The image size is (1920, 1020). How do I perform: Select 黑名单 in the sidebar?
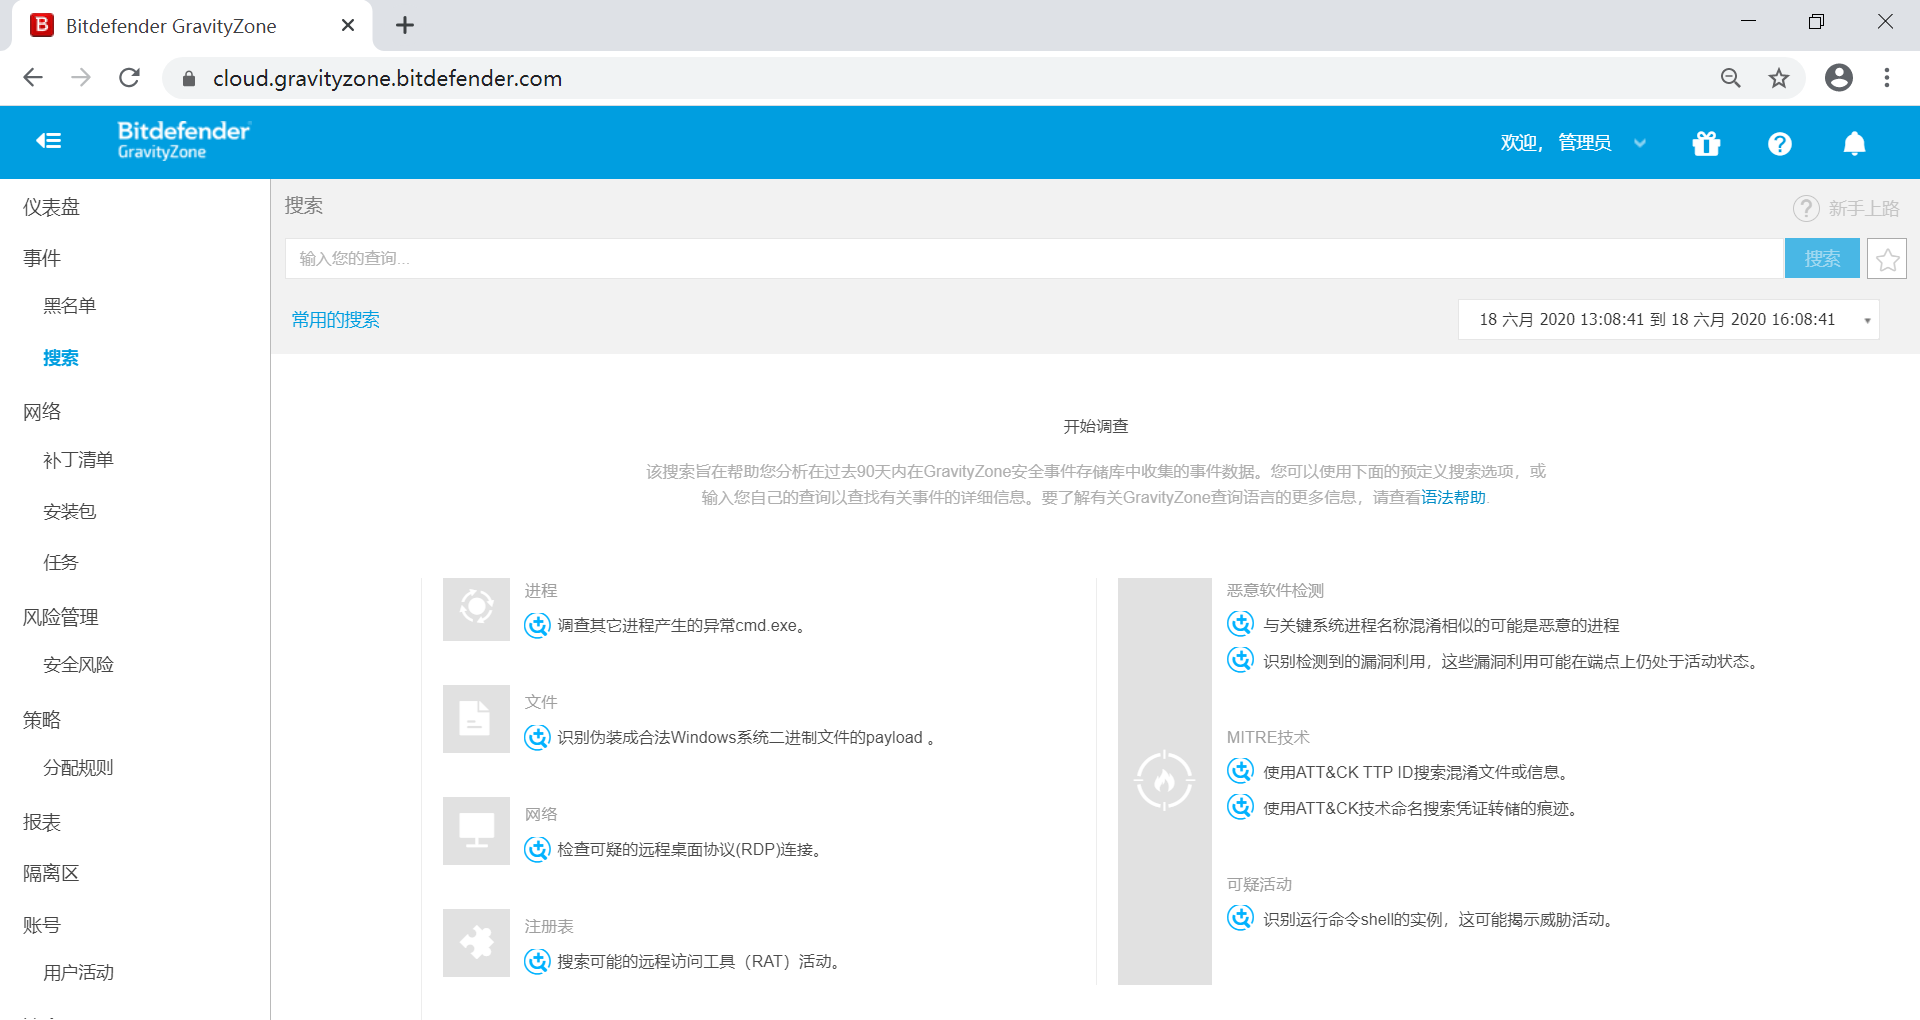70,306
